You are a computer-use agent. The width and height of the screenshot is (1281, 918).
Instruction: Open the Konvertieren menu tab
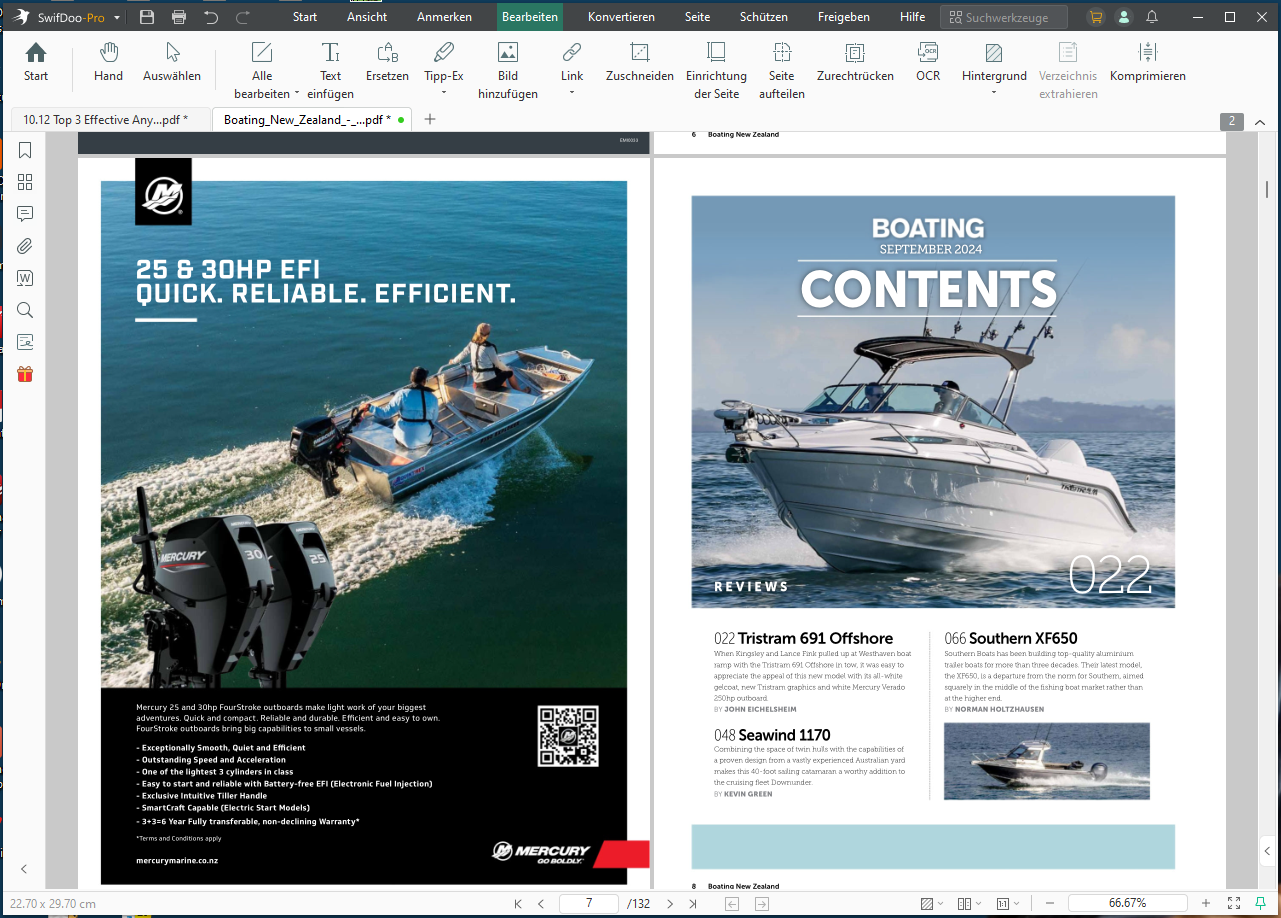tap(621, 17)
